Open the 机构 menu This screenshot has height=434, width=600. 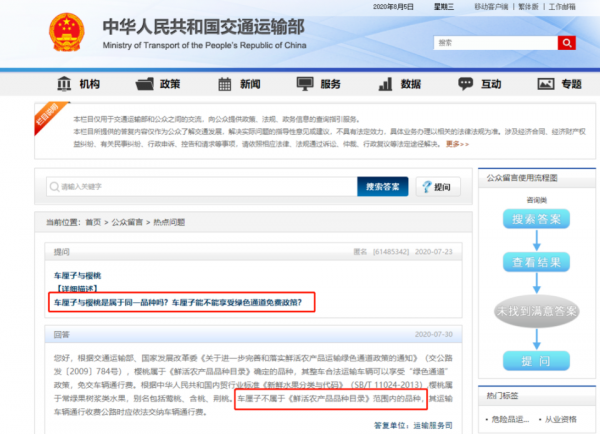[x=90, y=84]
